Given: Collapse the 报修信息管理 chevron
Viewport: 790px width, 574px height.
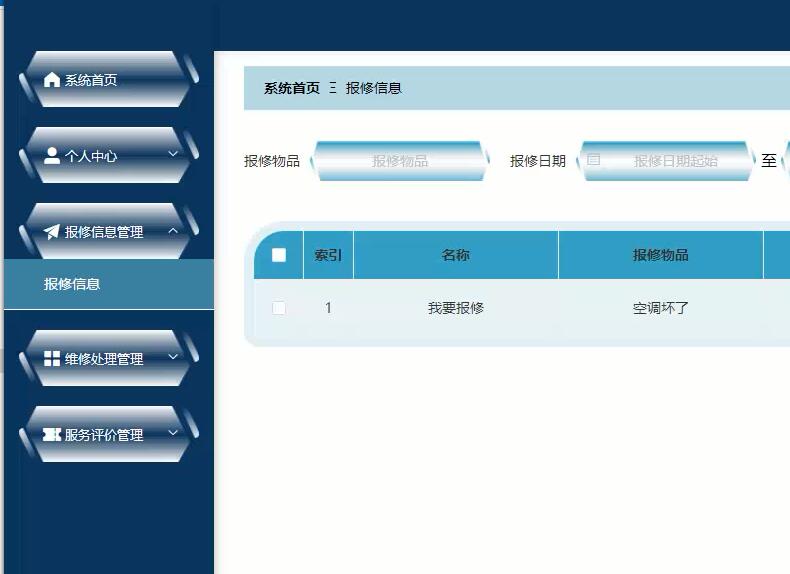Looking at the screenshot, I should pyautogui.click(x=173, y=230).
